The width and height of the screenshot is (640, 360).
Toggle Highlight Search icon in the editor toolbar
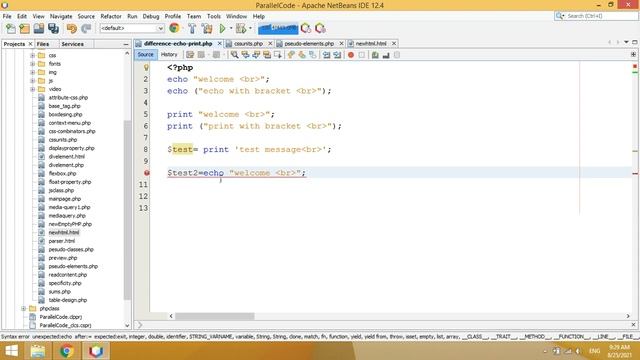[x=267, y=55]
